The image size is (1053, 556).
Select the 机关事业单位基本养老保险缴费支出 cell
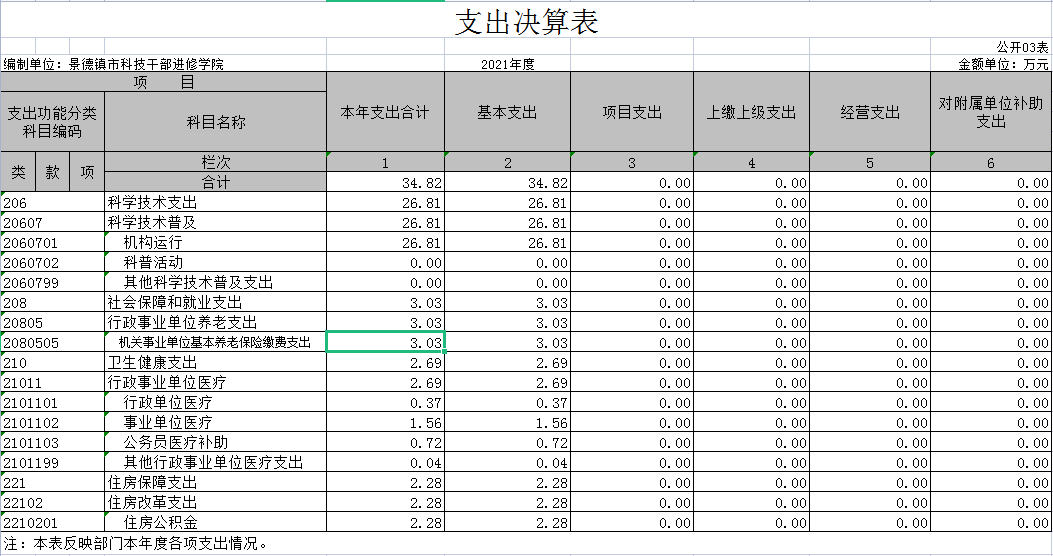(214, 342)
